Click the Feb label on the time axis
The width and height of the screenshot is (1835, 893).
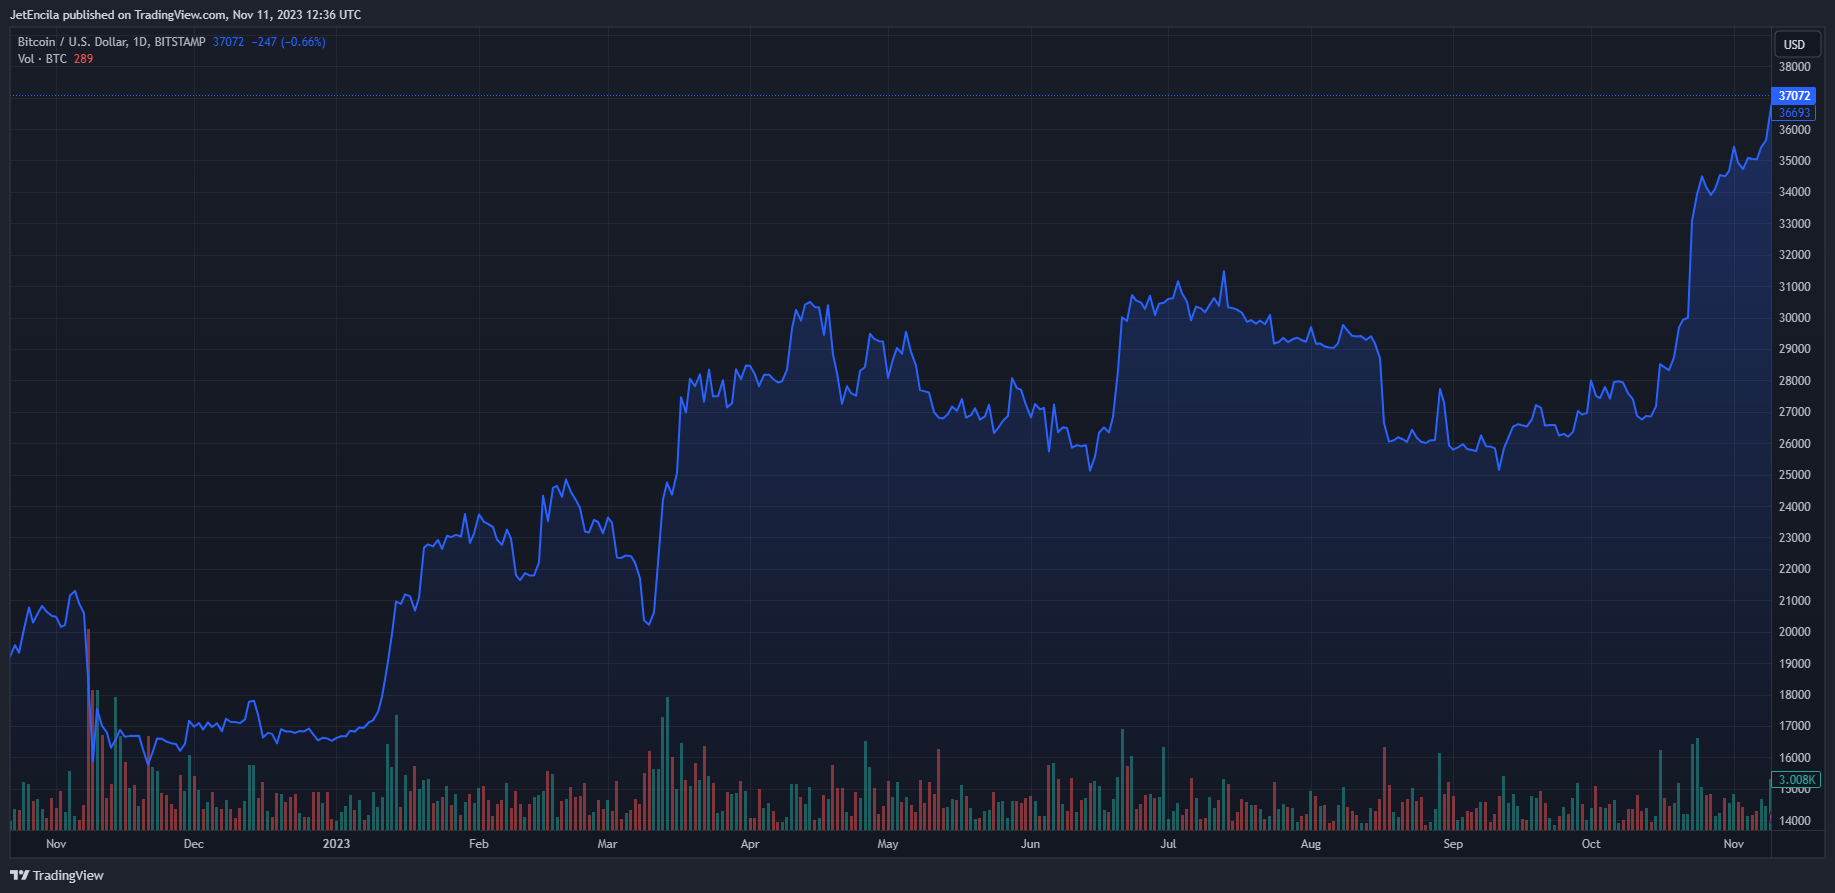tap(479, 844)
